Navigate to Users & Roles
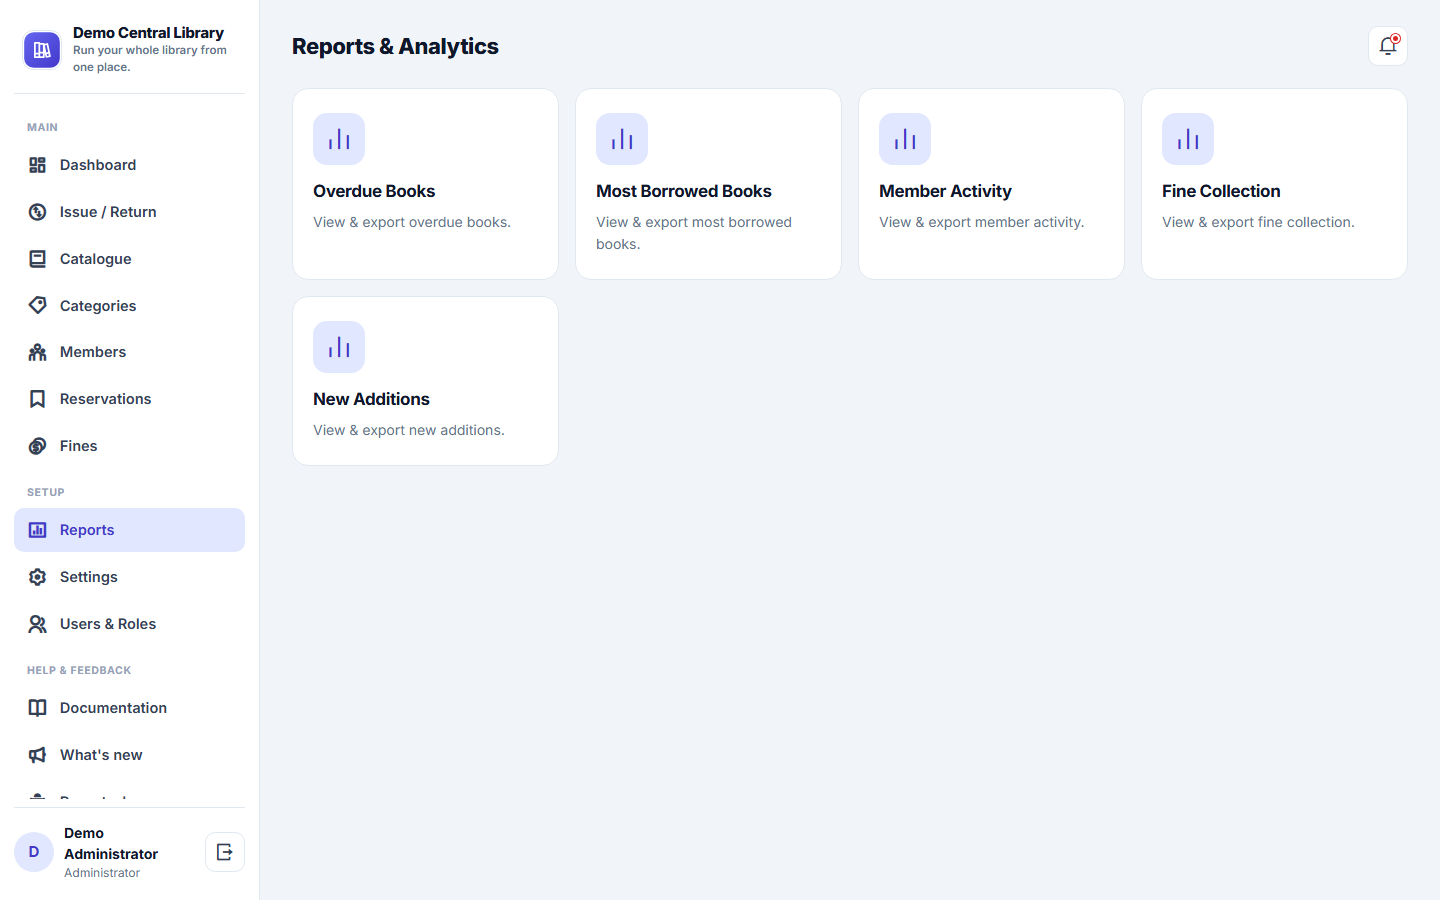 click(129, 624)
